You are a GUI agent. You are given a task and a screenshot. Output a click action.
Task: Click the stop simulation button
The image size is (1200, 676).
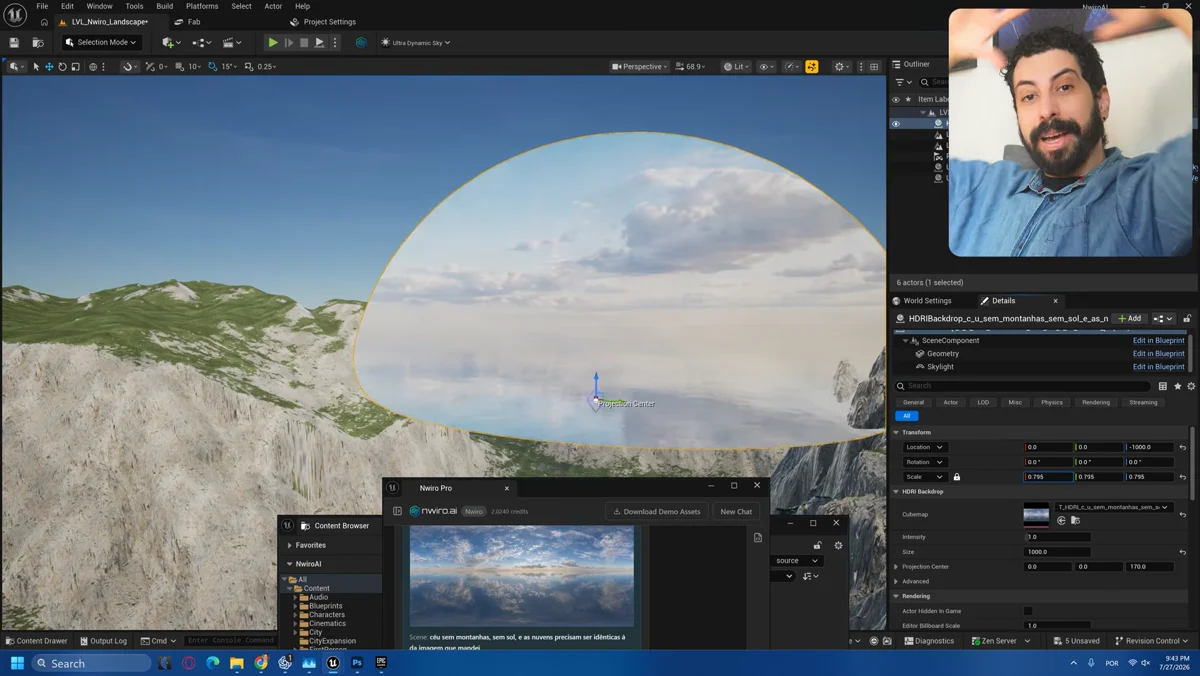point(304,43)
